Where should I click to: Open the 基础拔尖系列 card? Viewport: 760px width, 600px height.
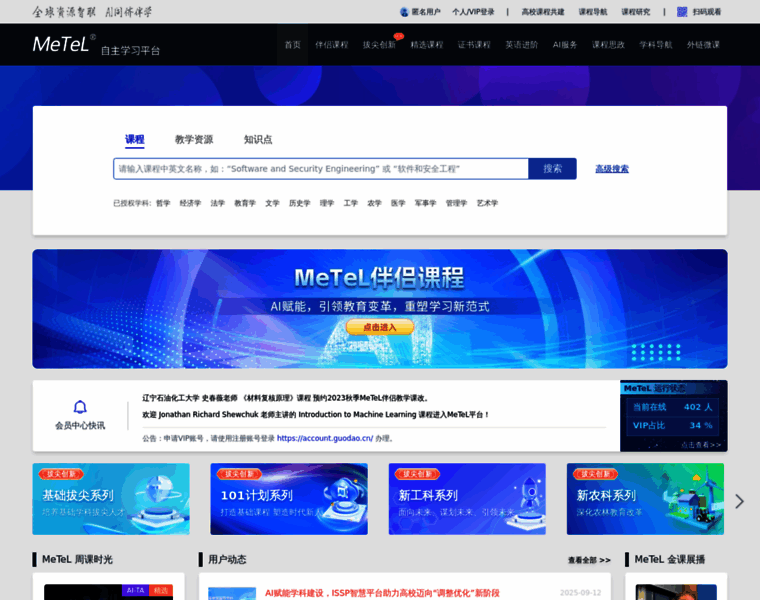pyautogui.click(x=110, y=498)
